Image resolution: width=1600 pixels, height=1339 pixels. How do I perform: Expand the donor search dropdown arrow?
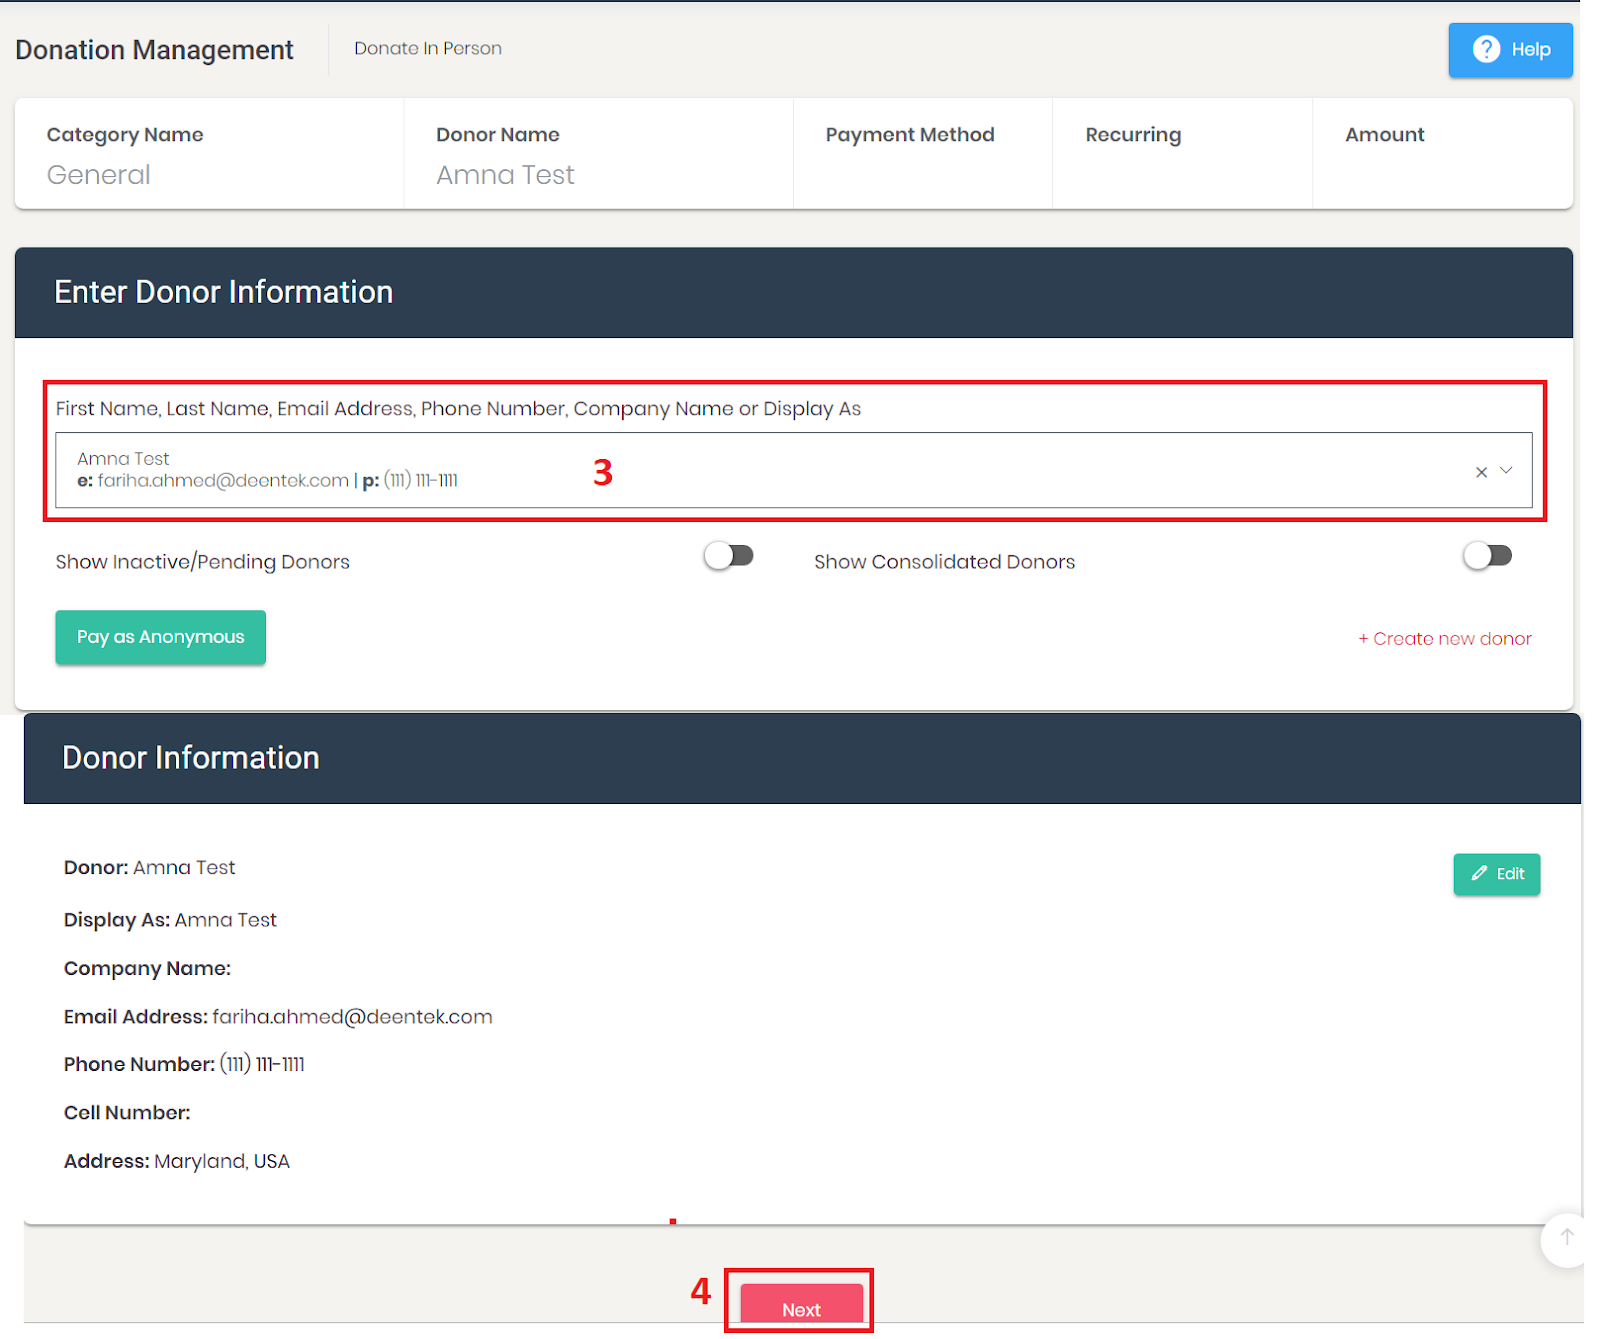(x=1506, y=470)
